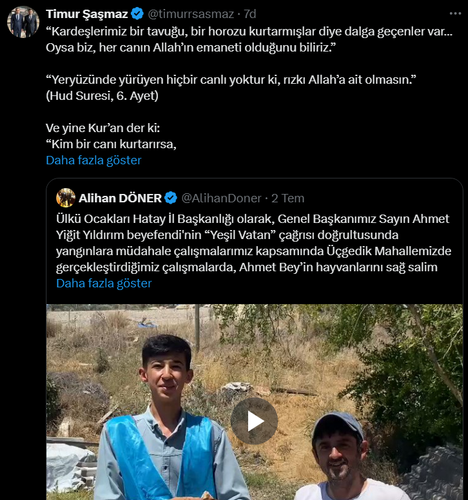The height and width of the screenshot is (500, 468).
Task: Open the 2 Tem date on the quoted tweet
Action: click(x=288, y=198)
